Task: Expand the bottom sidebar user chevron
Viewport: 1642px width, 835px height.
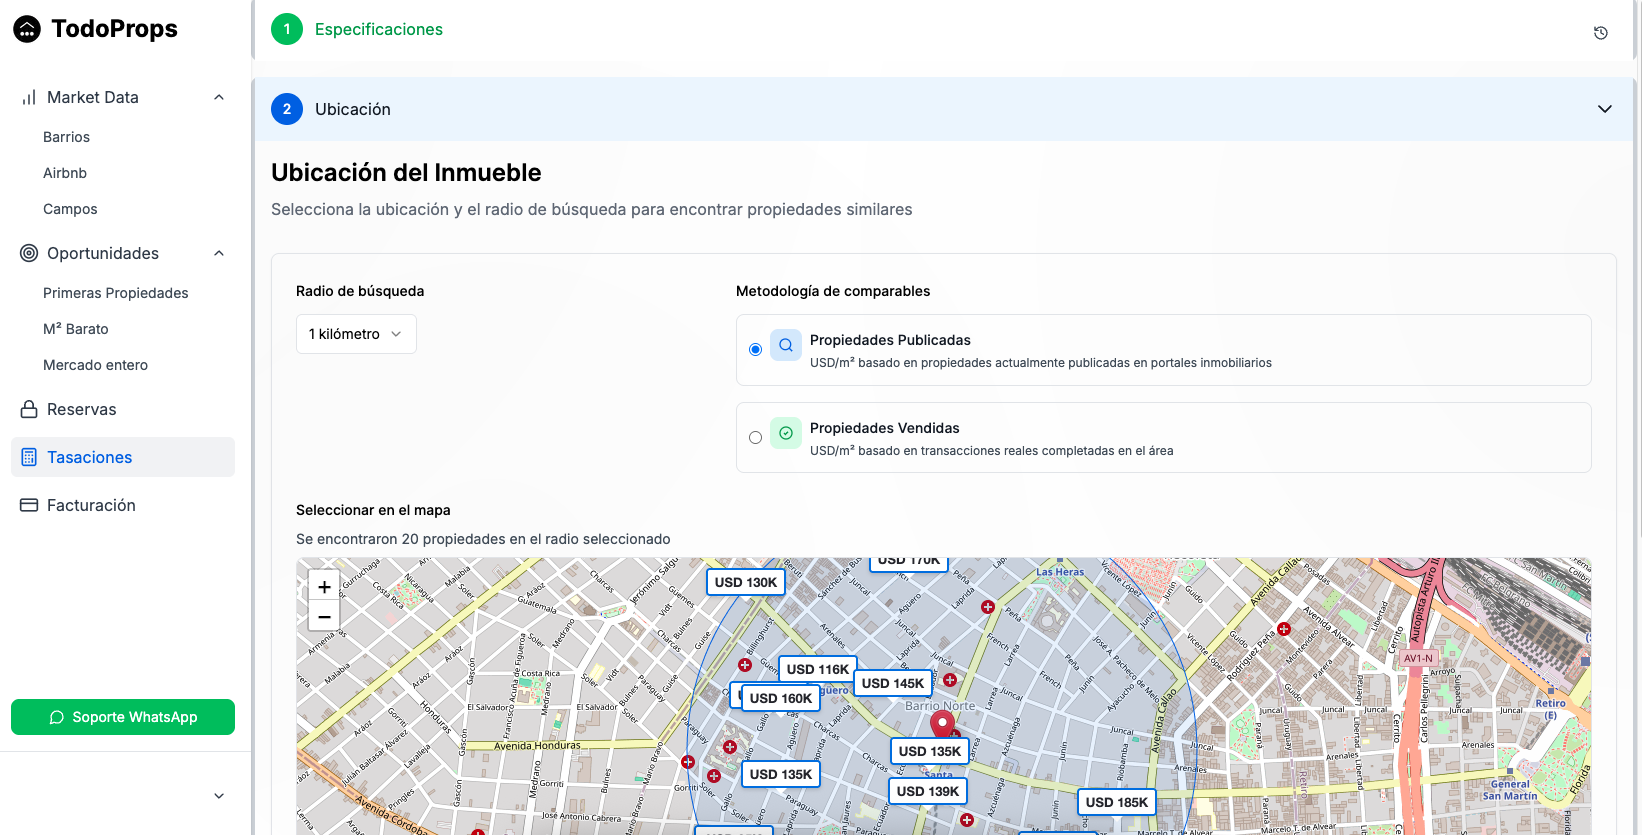Action: tap(219, 796)
